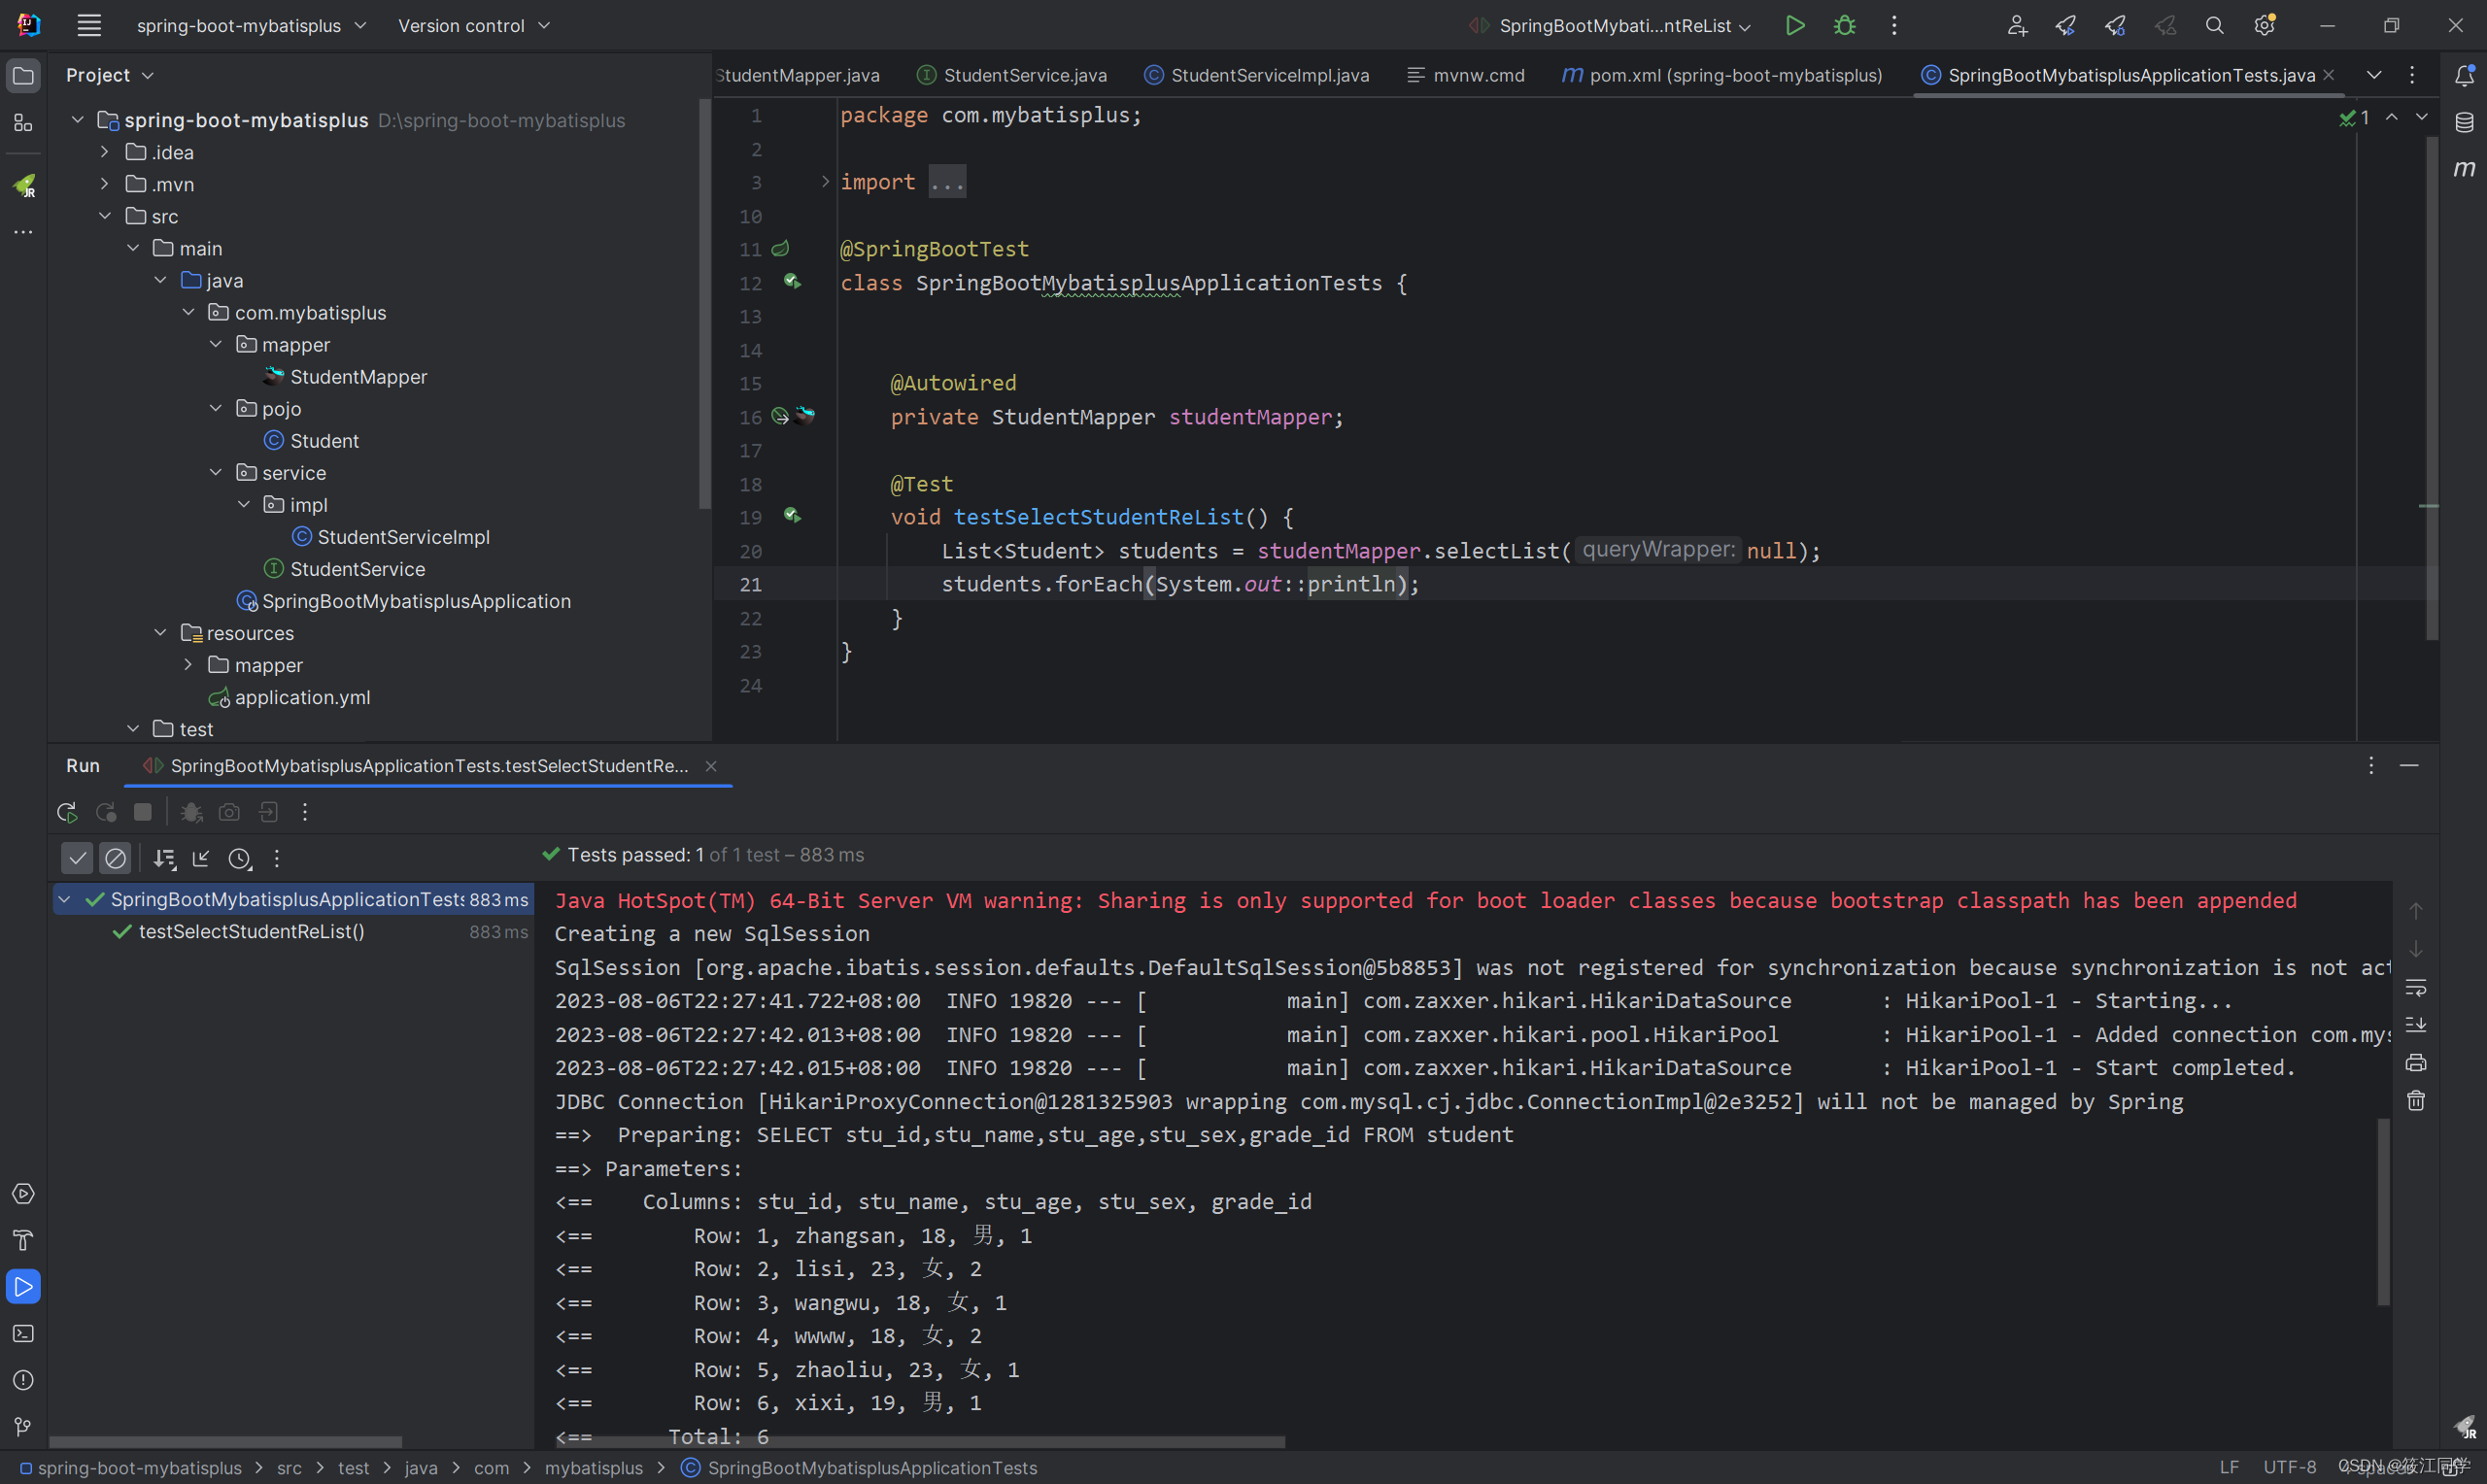
Task: Expand folded import statements
Action: [826, 181]
